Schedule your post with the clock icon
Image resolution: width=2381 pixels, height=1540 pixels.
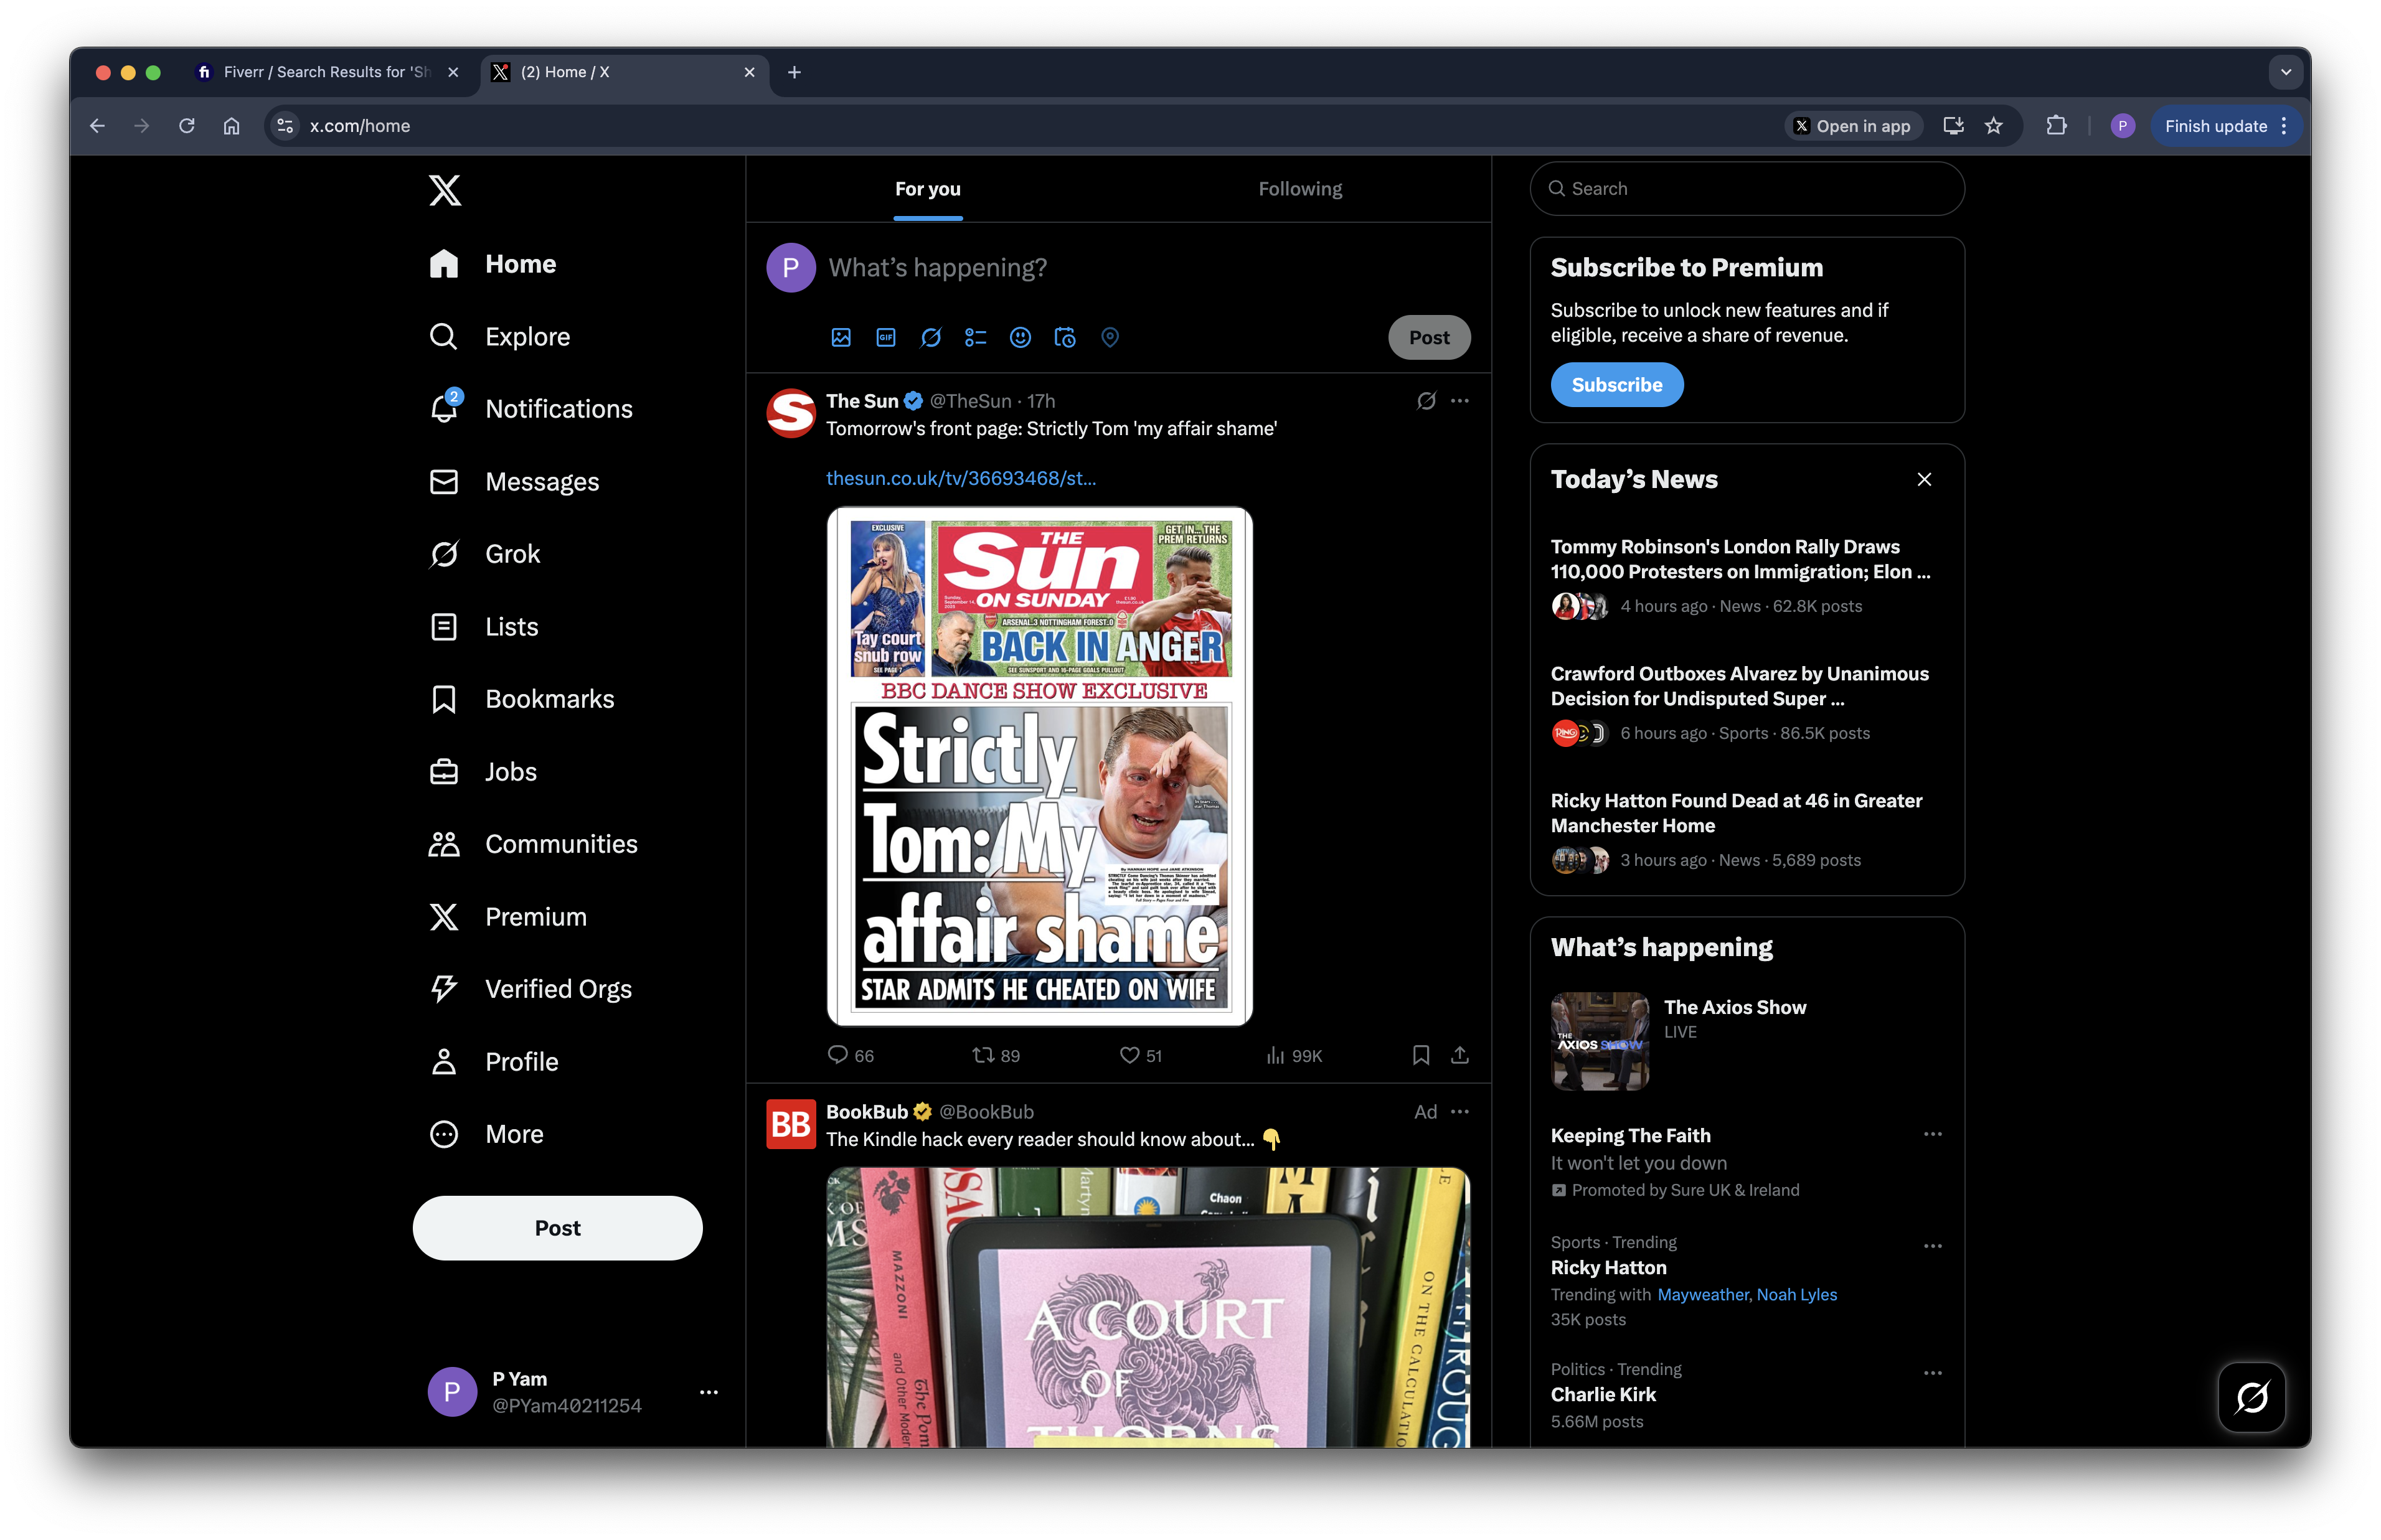coord(1064,338)
